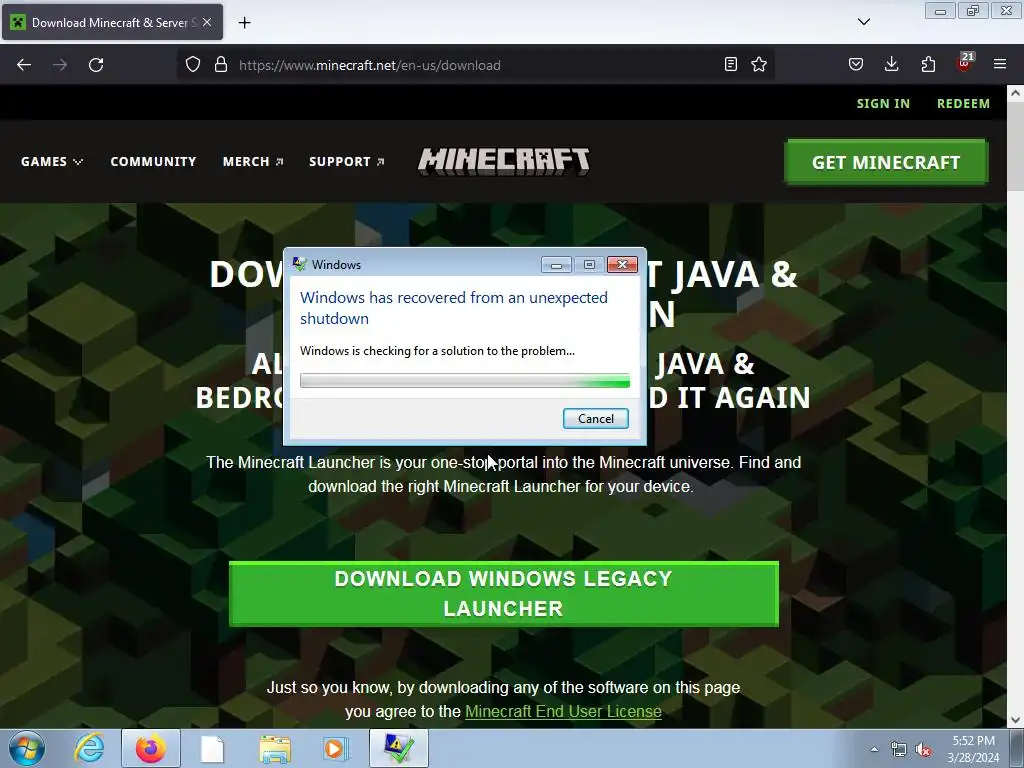Viewport: 1024px width, 768px height.
Task: Click the REDEEM link
Action: pyautogui.click(x=963, y=103)
